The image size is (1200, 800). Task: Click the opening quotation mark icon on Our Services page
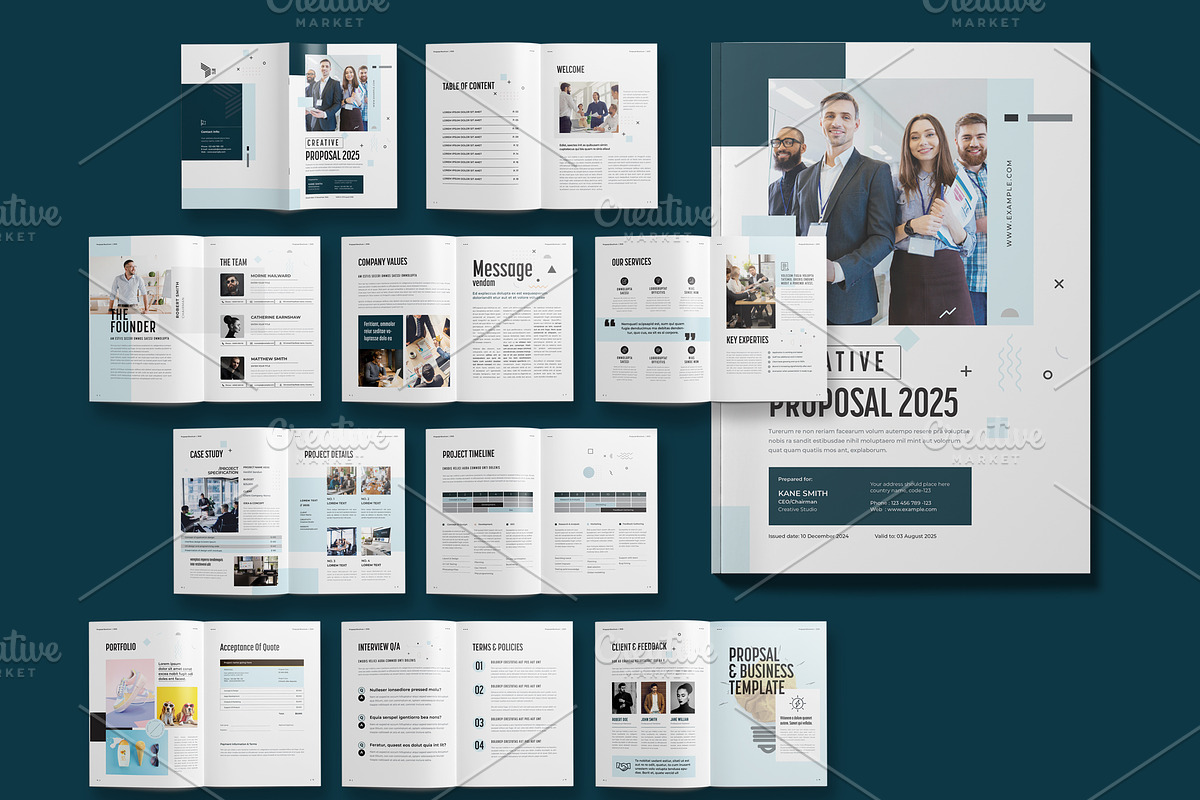point(609,324)
